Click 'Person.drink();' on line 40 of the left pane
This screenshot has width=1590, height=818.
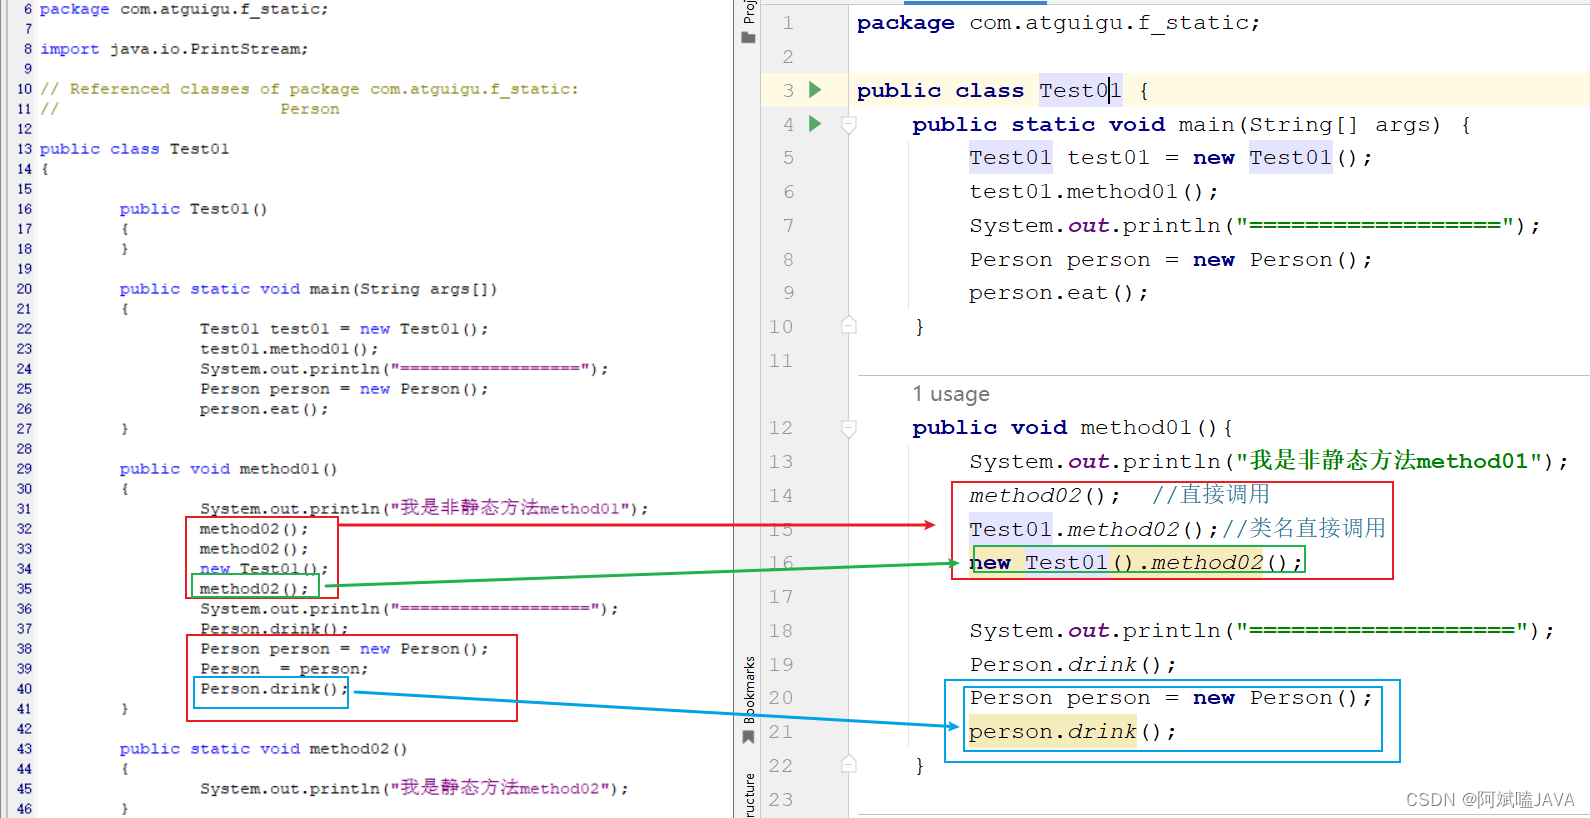[x=274, y=689]
